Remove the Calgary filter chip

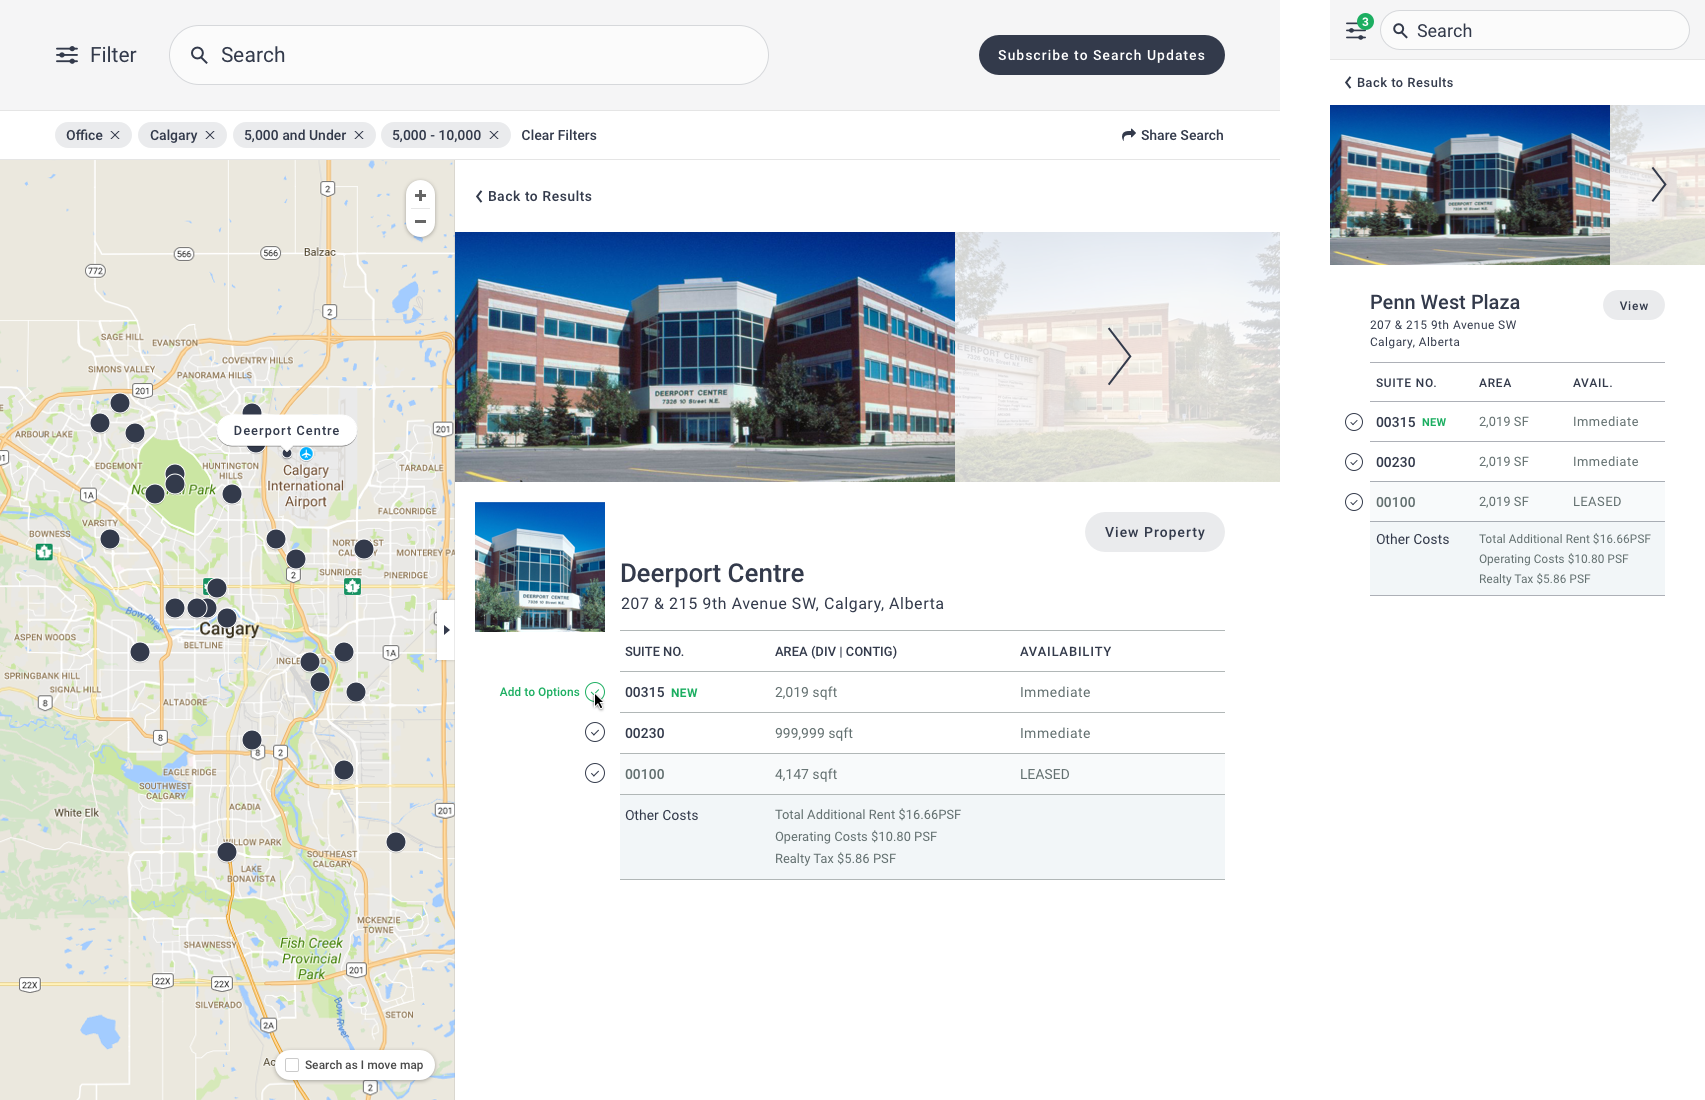point(210,135)
